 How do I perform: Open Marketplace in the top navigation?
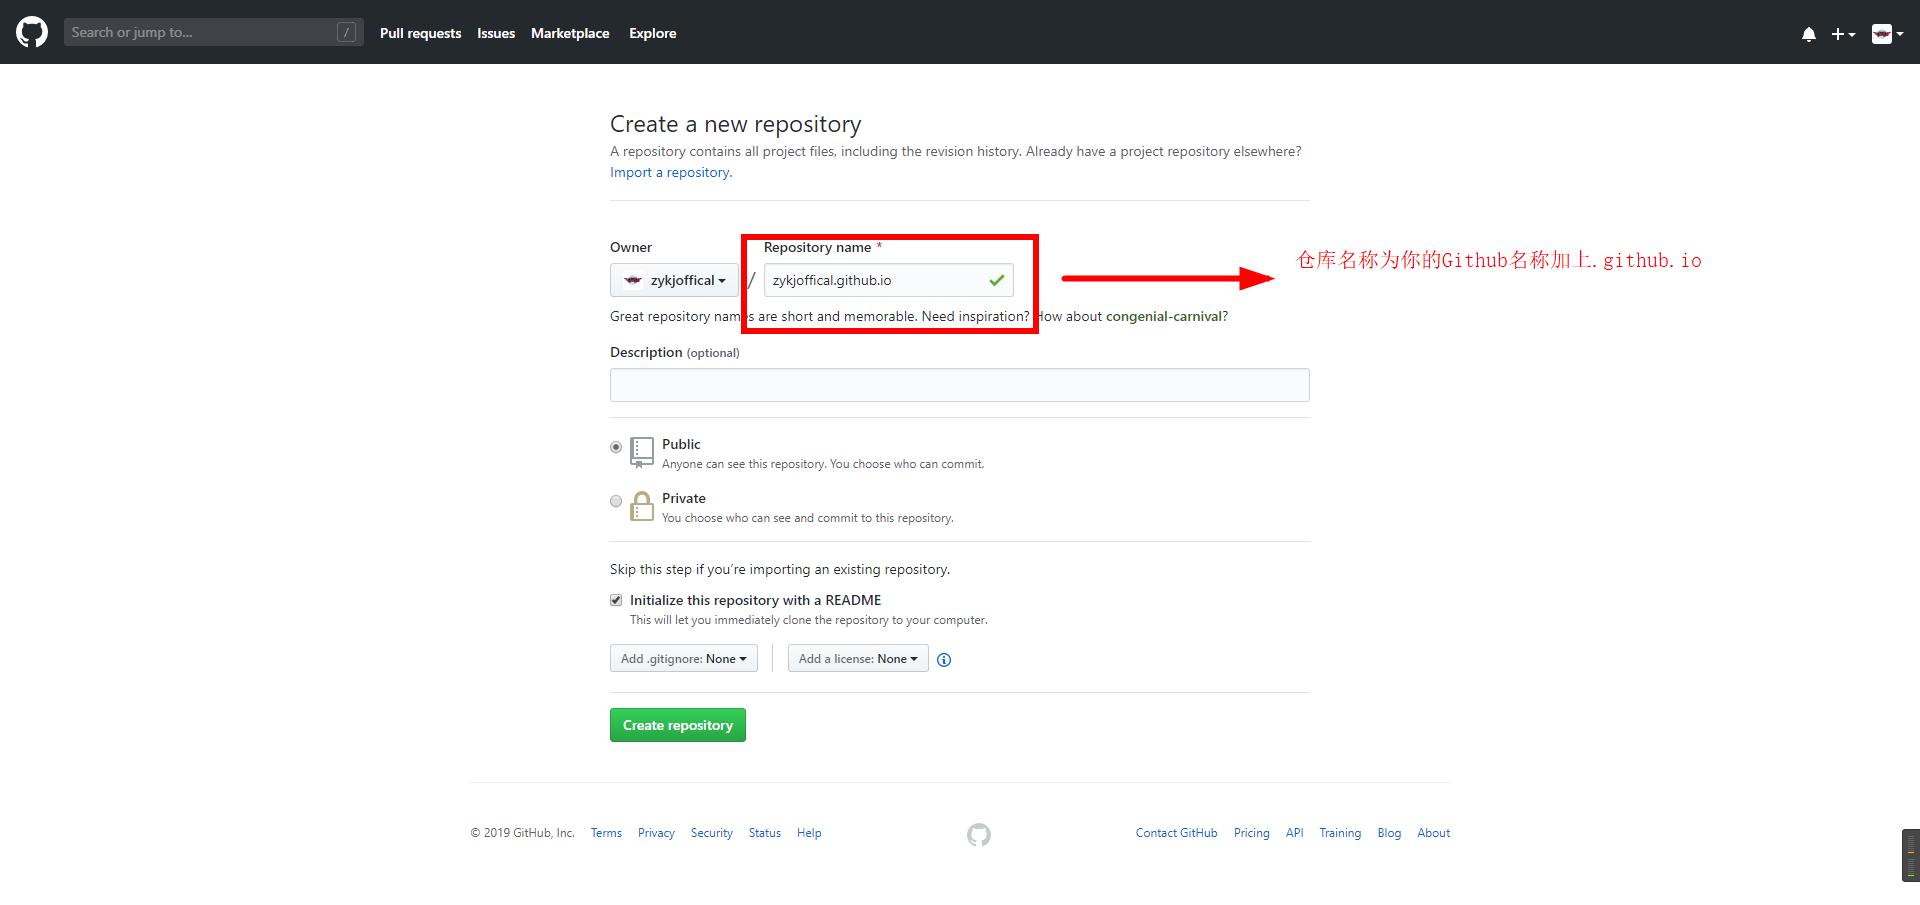coord(570,33)
